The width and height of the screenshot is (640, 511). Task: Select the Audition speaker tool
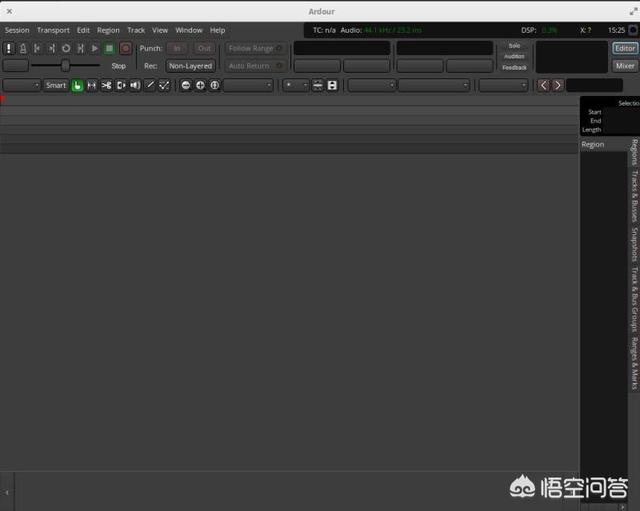point(135,86)
